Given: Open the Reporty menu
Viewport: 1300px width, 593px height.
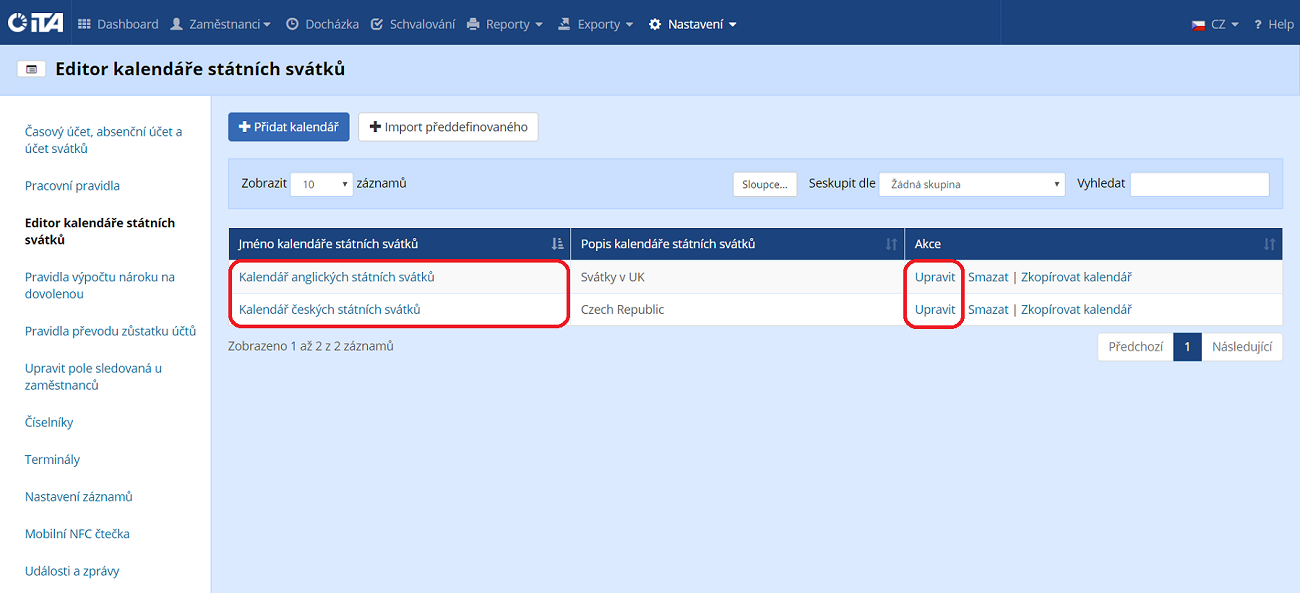Looking at the screenshot, I should coord(505,24).
